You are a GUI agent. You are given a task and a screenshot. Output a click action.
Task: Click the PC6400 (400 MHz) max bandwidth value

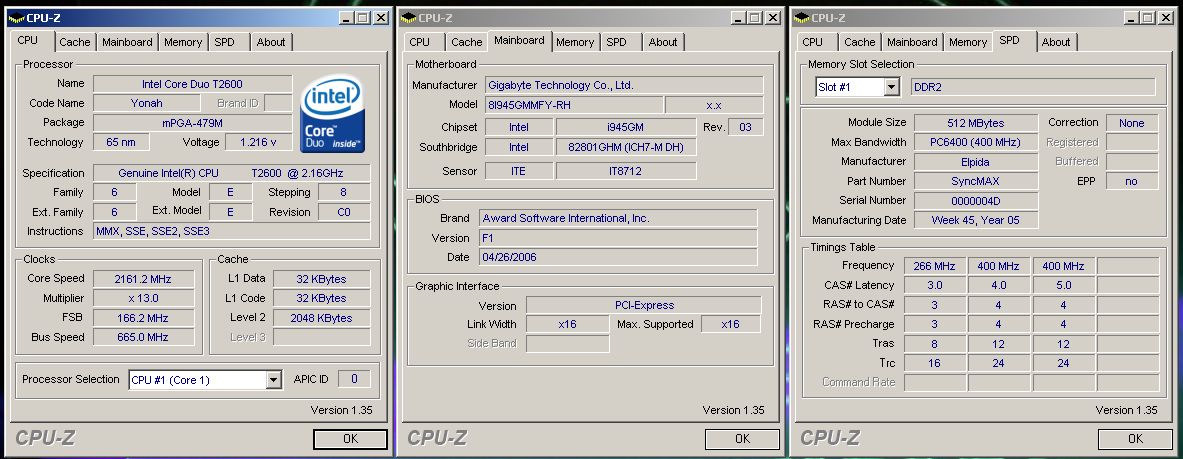(976, 142)
